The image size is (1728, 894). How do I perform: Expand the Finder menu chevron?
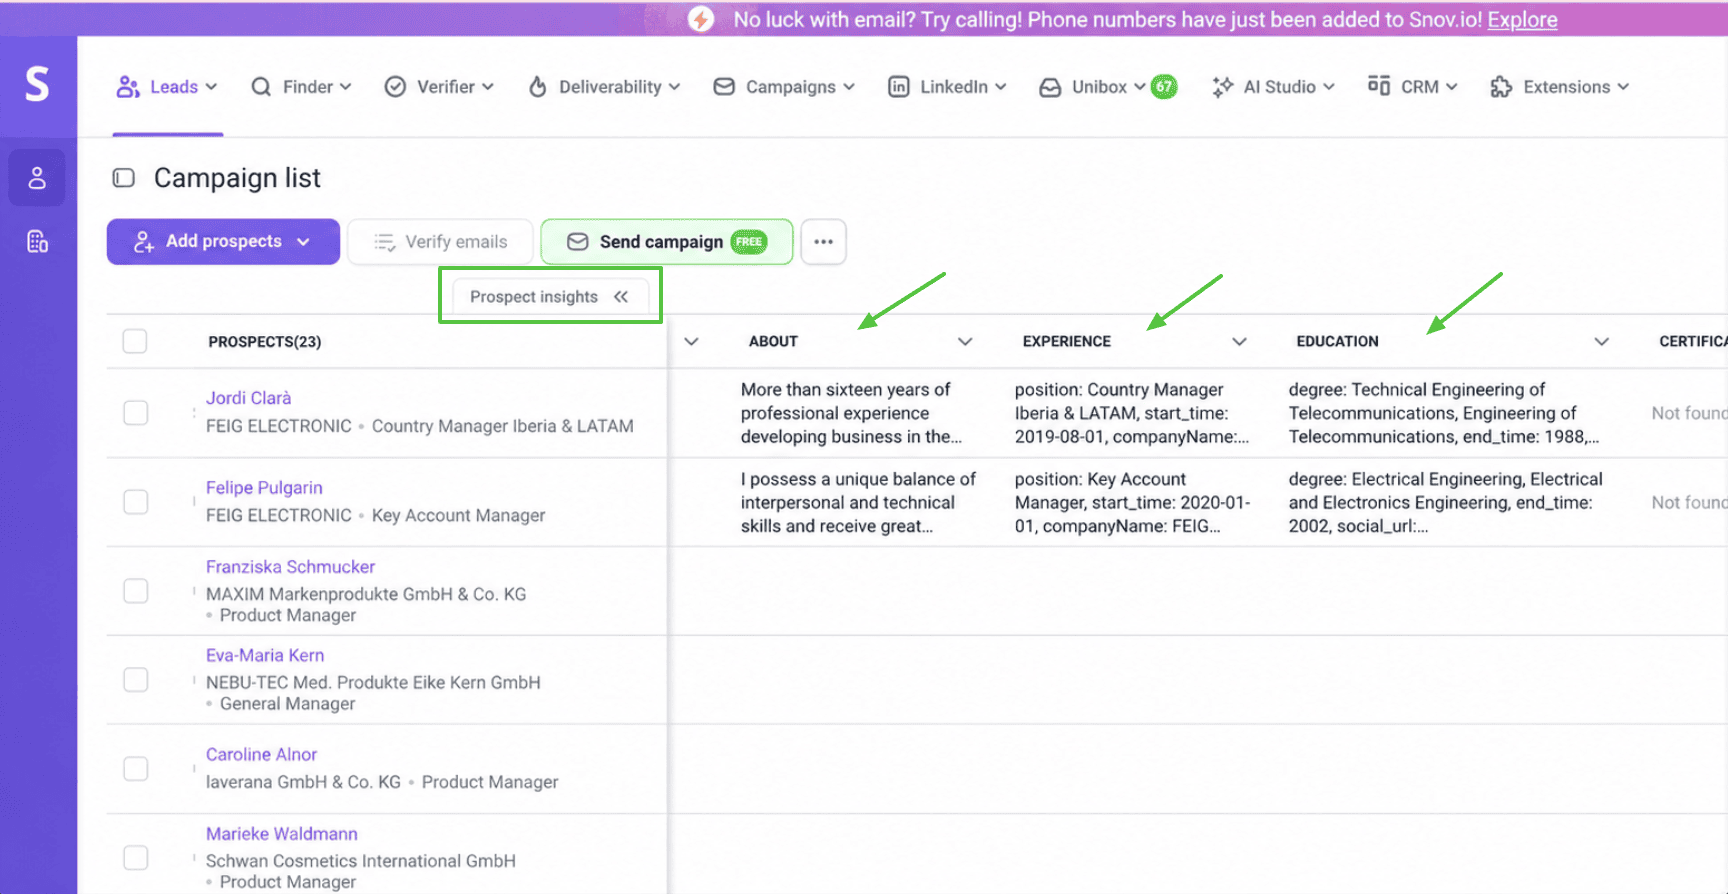(x=345, y=87)
